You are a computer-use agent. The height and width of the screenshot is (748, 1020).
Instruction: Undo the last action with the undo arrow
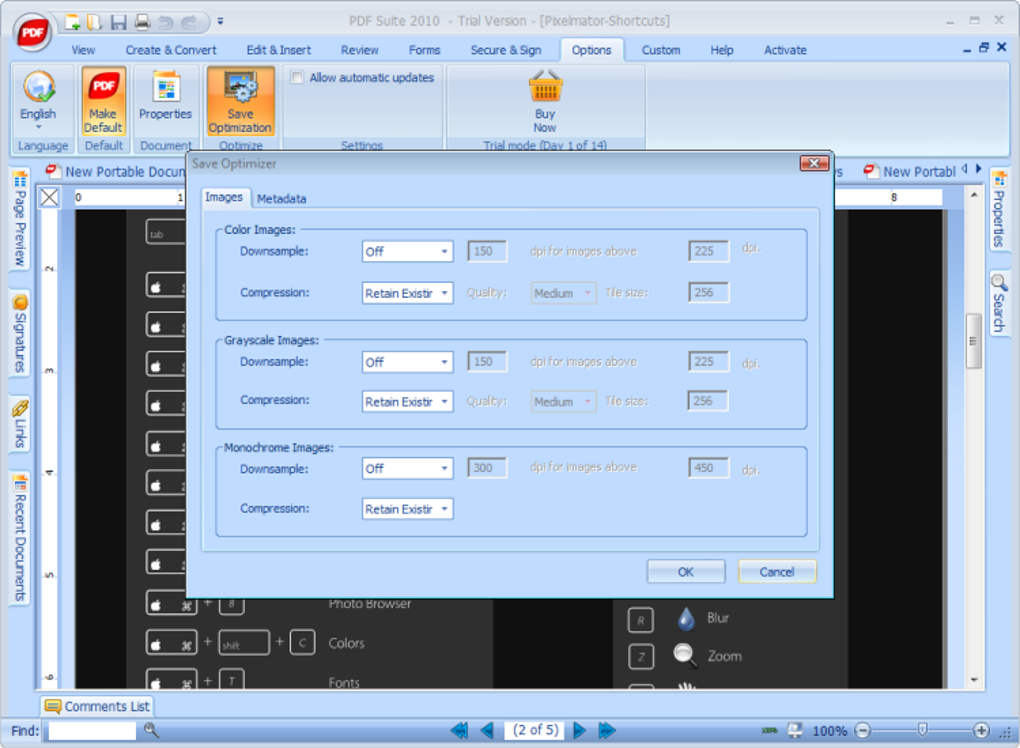(166, 22)
